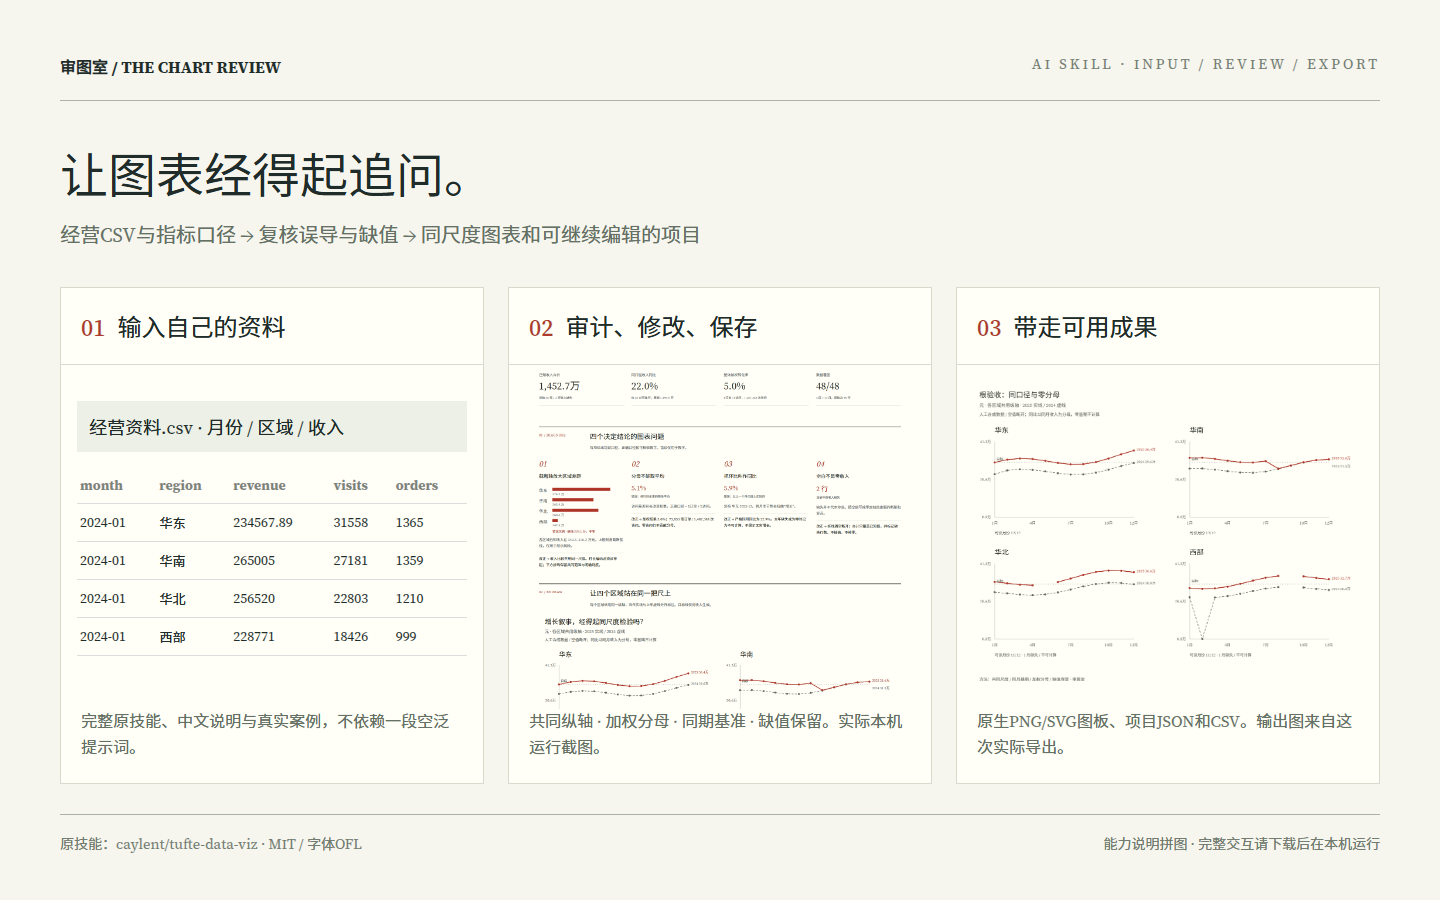
Task: Click the caption beginning 完整原技能、中文说明
Action: [x=265, y=734]
